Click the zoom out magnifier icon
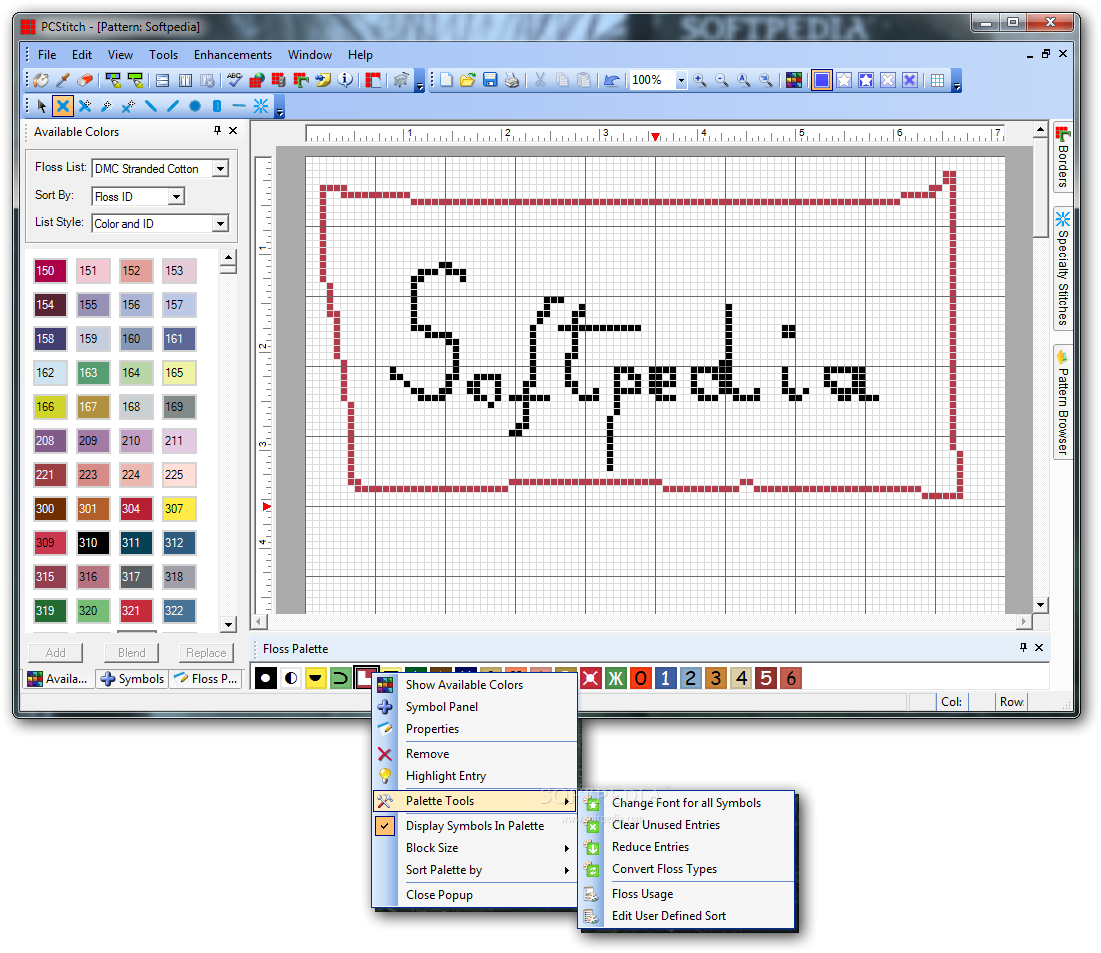The width and height of the screenshot is (1101, 953). 722,80
